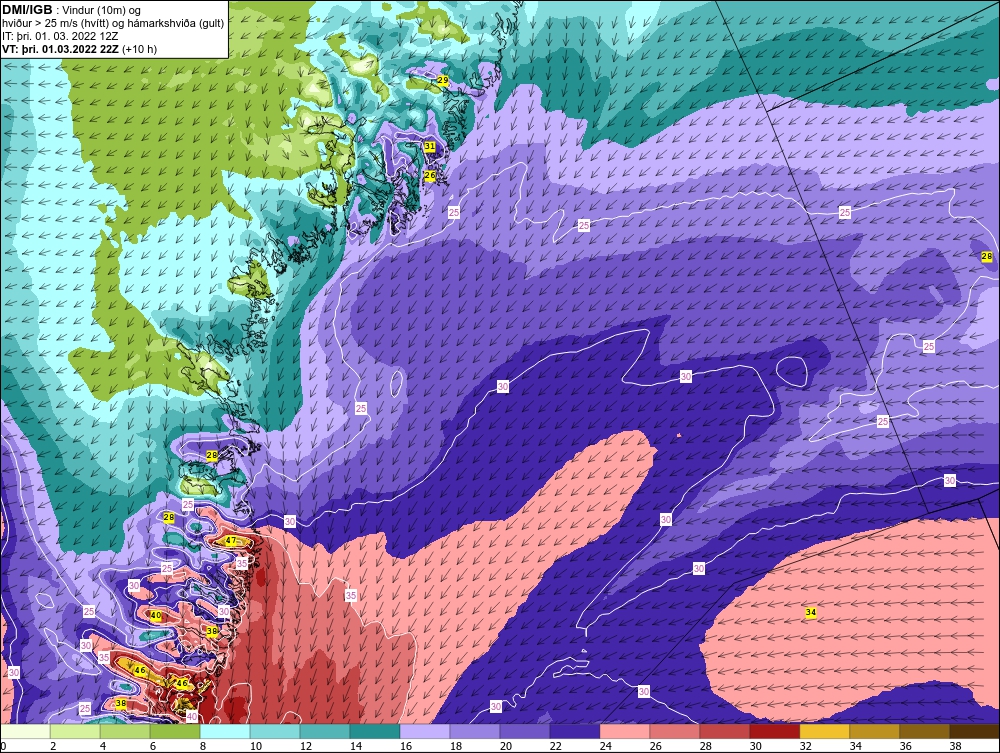Click legend scale value '18'
Viewport: 1000px width, 753px height.
(456, 747)
